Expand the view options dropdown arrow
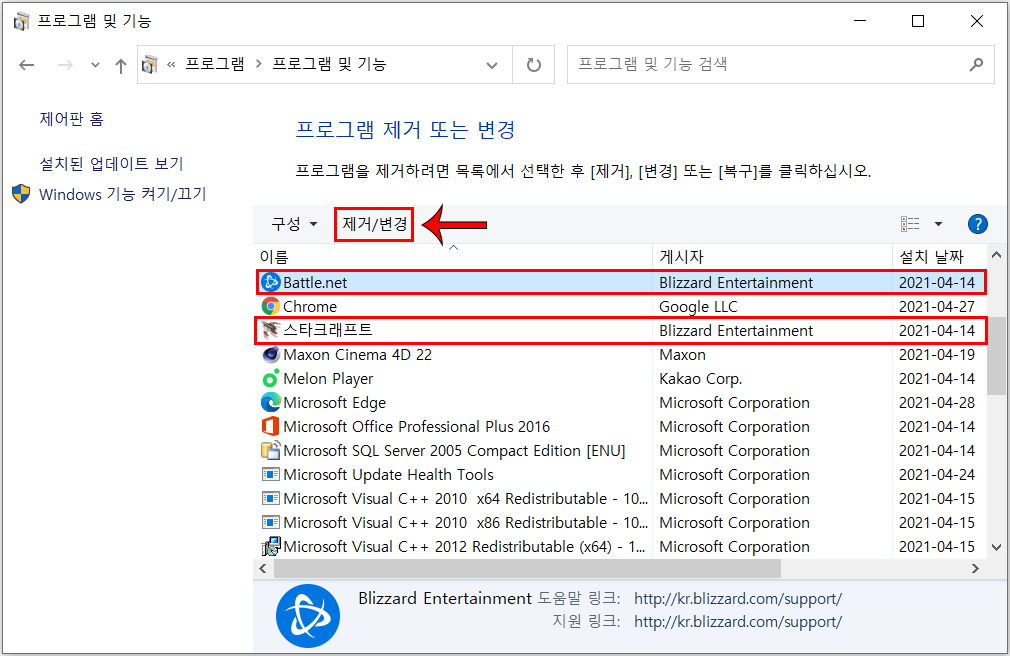Viewport: 1010px width, 656px height. pyautogui.click(x=938, y=224)
